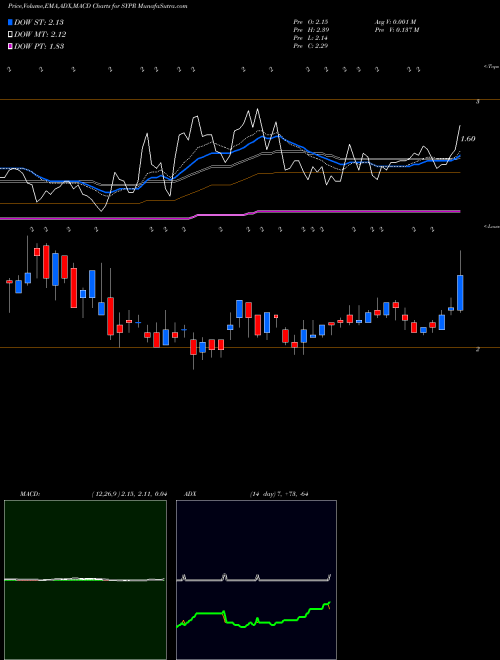Image resolution: width=500 pixels, height=660 pixels.
Task: Click the 'Pre V: 0.137 M' volume text
Action: [x=396, y=30]
